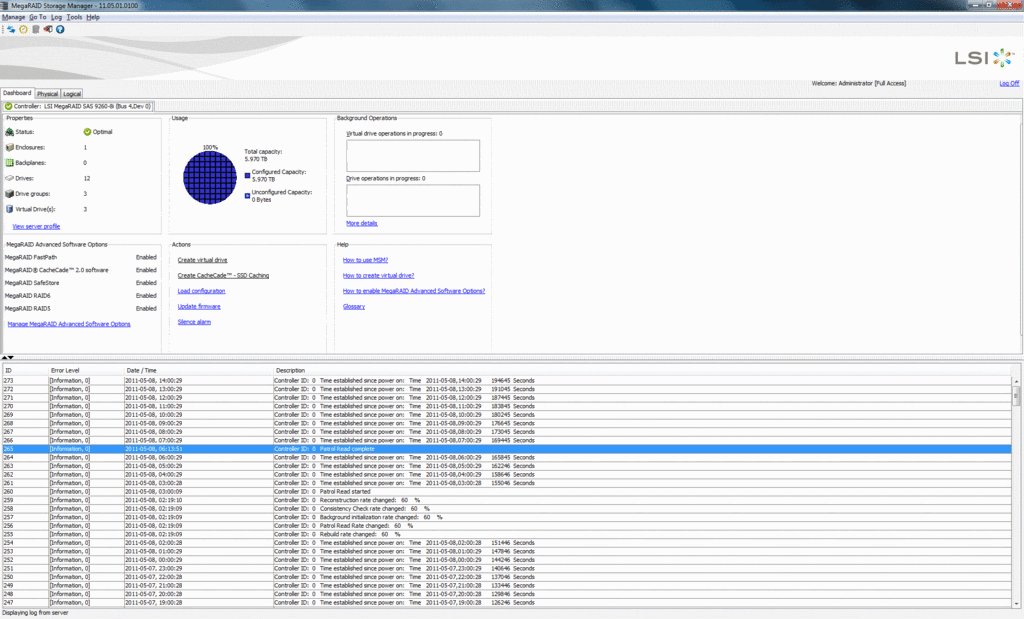Select log row 256 Patrol Read Rate changed

tap(507, 526)
